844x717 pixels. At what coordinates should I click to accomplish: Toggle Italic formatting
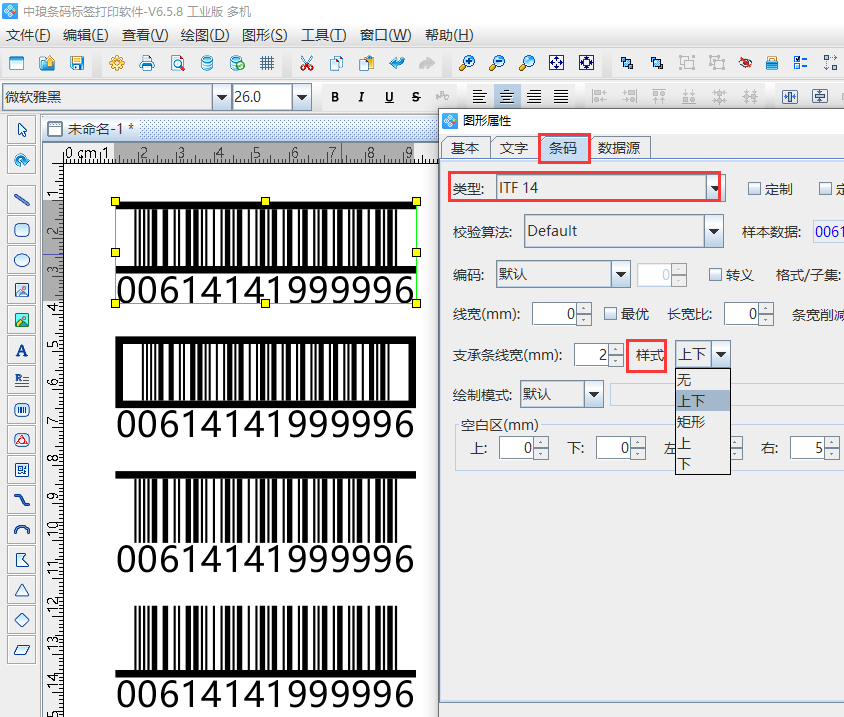(361, 97)
